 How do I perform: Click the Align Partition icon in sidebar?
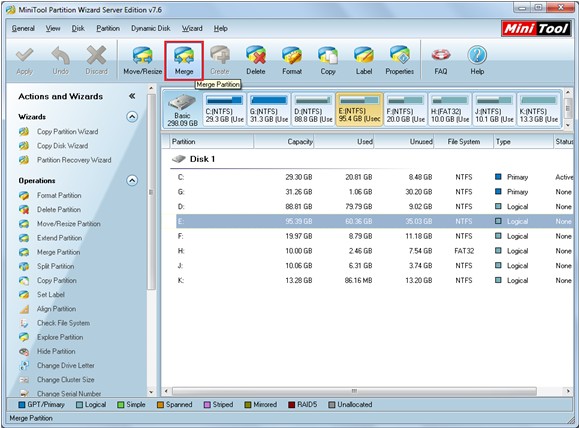coord(24,309)
